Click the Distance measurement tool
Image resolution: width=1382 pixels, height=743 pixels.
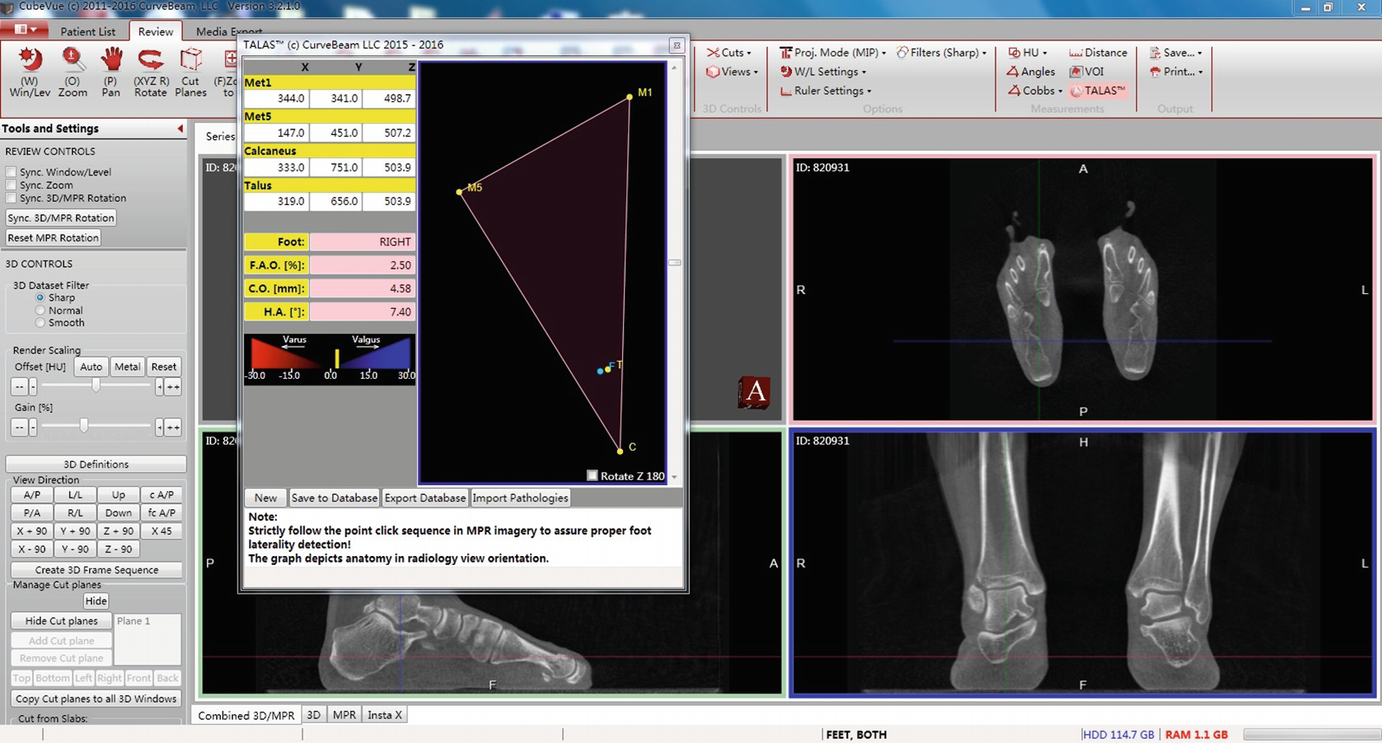pyautogui.click(x=1098, y=53)
